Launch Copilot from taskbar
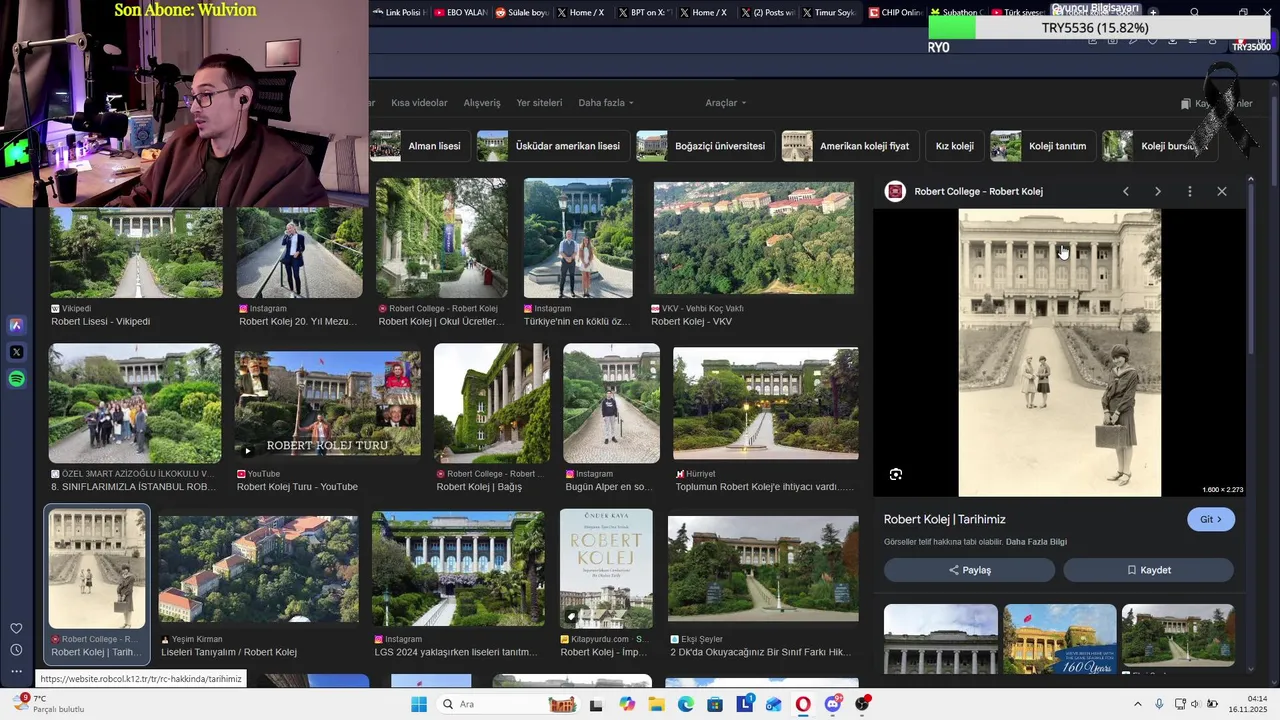Screen dimensions: 1280x720 click(x=627, y=704)
